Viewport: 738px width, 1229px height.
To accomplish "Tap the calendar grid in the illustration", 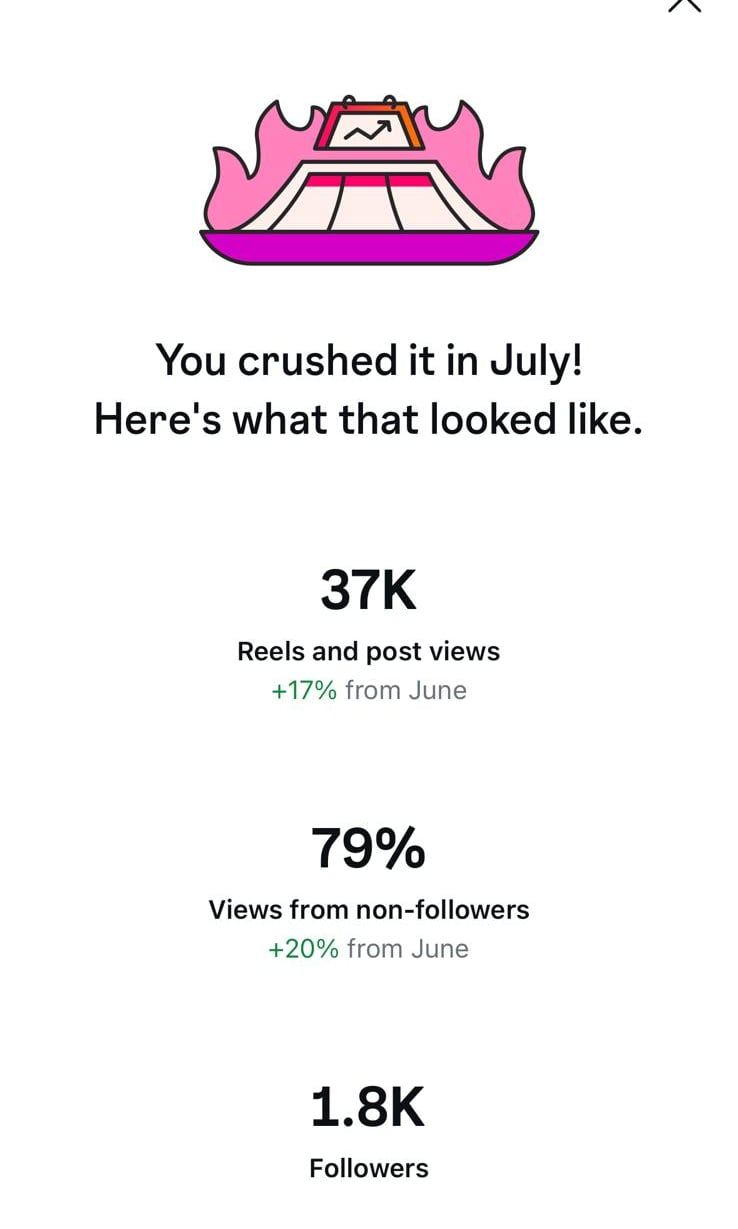I will click(369, 200).
